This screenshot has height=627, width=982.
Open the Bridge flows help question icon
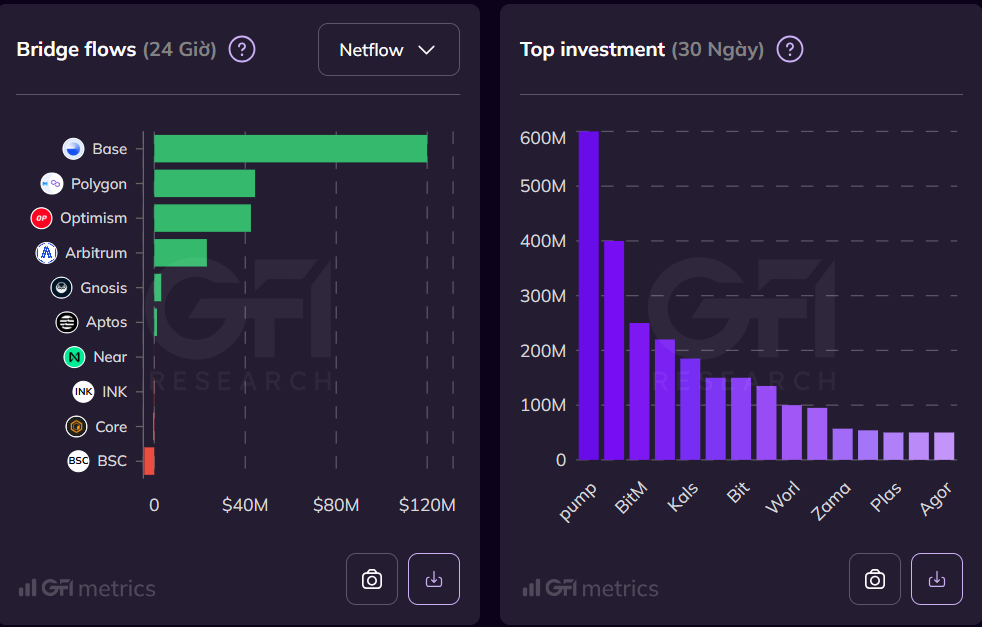[242, 49]
